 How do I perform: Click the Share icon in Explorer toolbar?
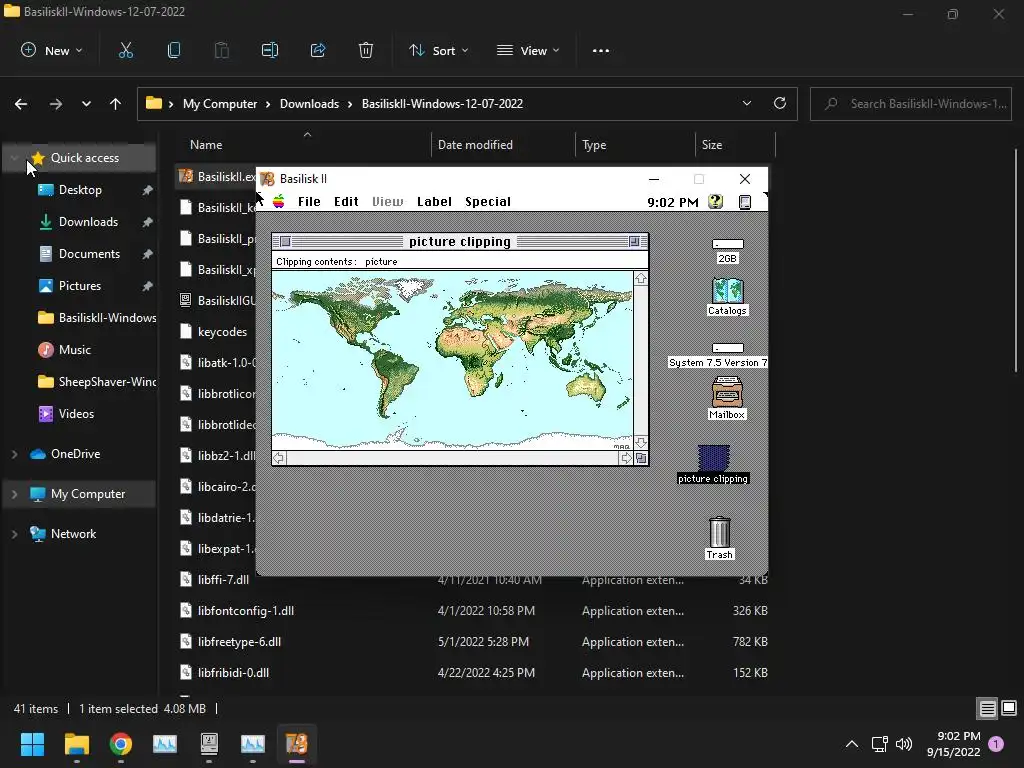pos(318,50)
